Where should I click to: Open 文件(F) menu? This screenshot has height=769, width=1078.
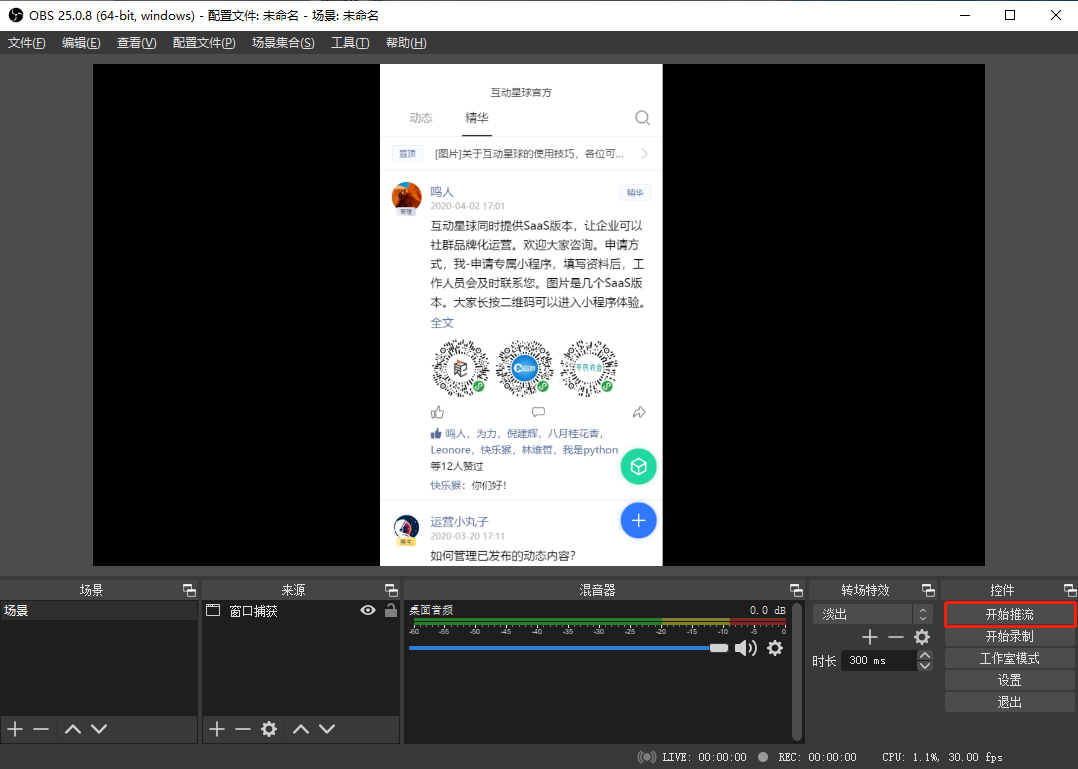coord(26,43)
